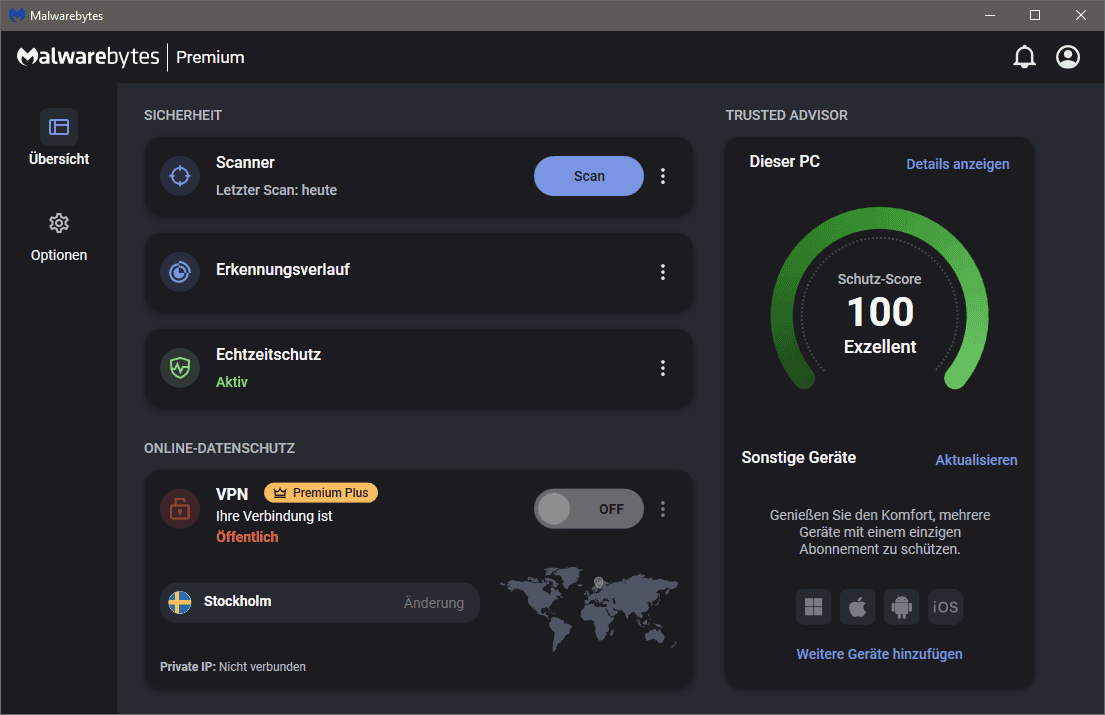Click the Swedish flag icon
This screenshot has width=1105, height=715.
click(180, 602)
